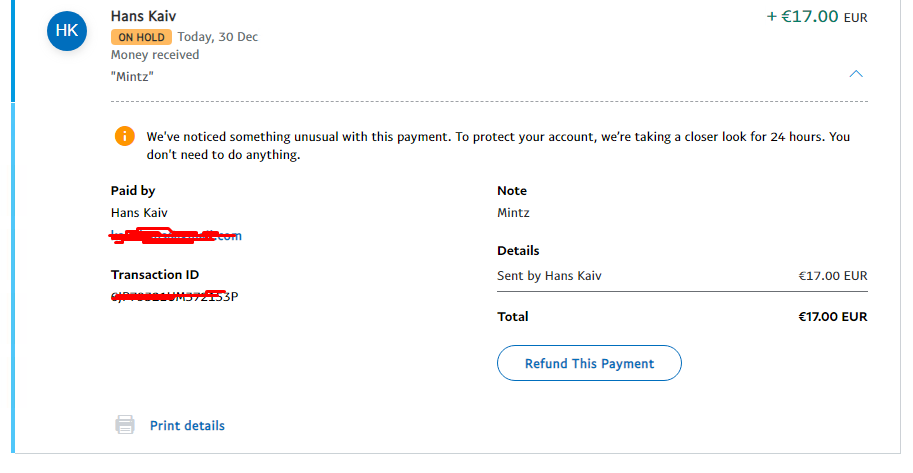Open the payer's redacted email link

(x=176, y=236)
